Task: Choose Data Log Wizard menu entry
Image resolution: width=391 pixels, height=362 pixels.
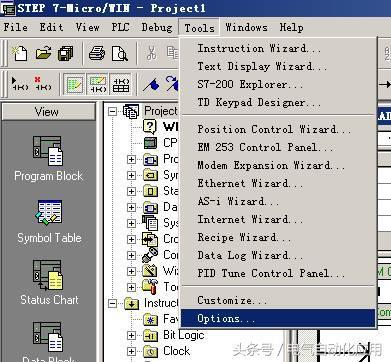Action: (279, 255)
